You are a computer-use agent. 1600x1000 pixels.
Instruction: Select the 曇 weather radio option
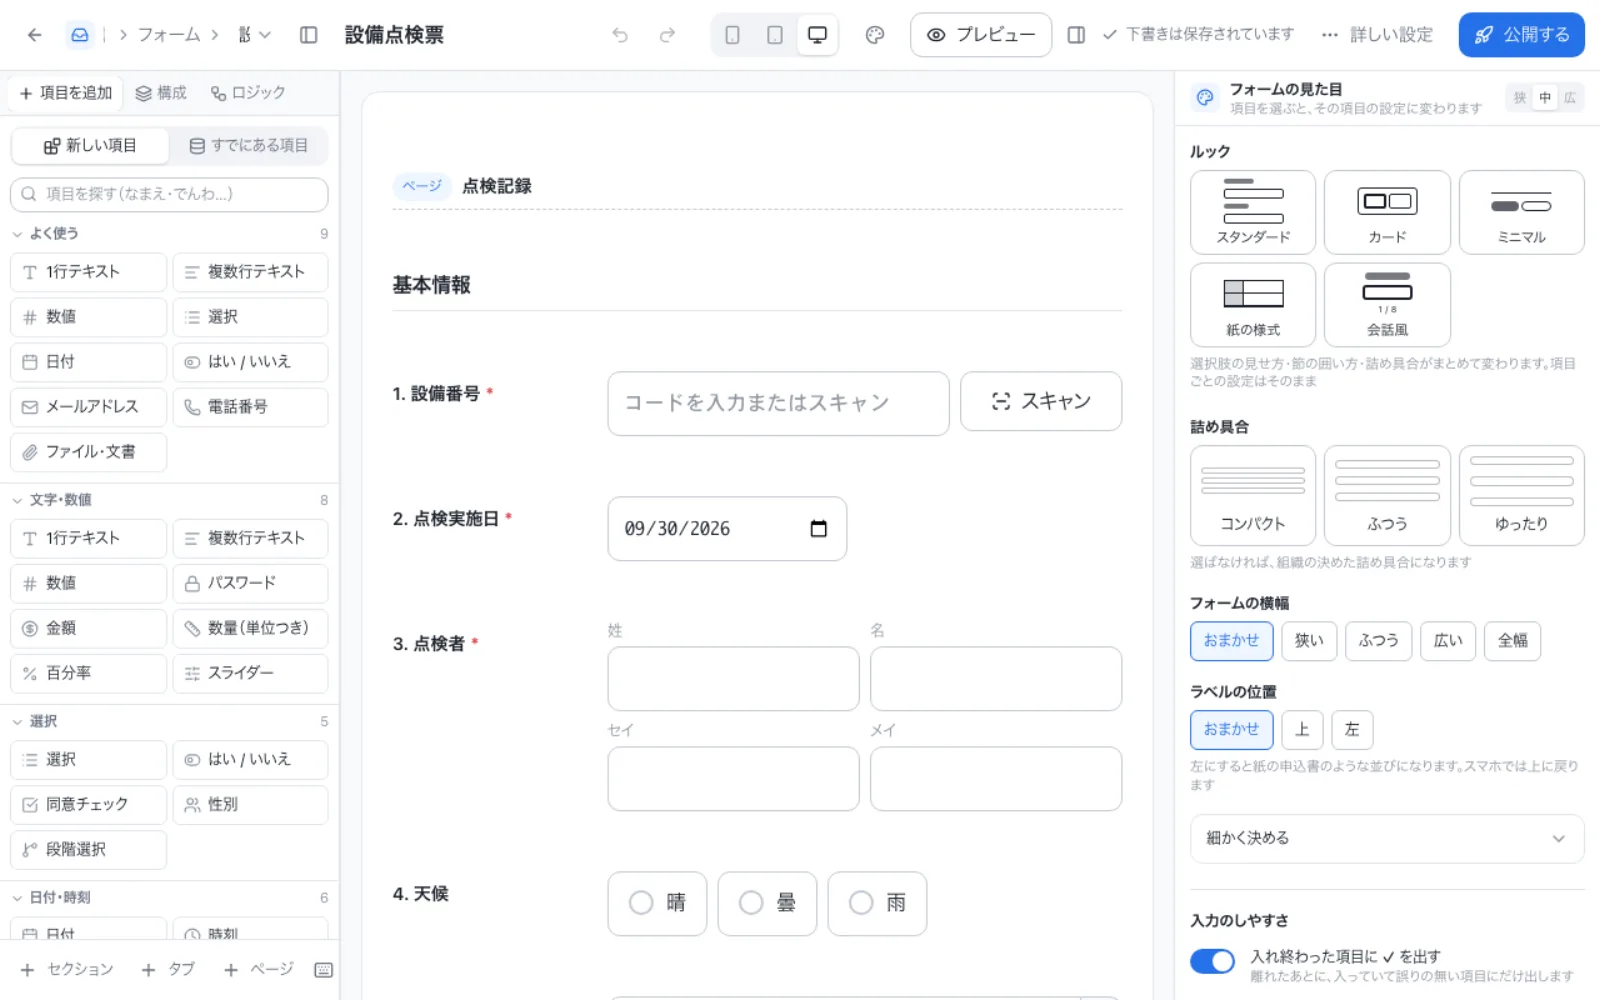[767, 903]
